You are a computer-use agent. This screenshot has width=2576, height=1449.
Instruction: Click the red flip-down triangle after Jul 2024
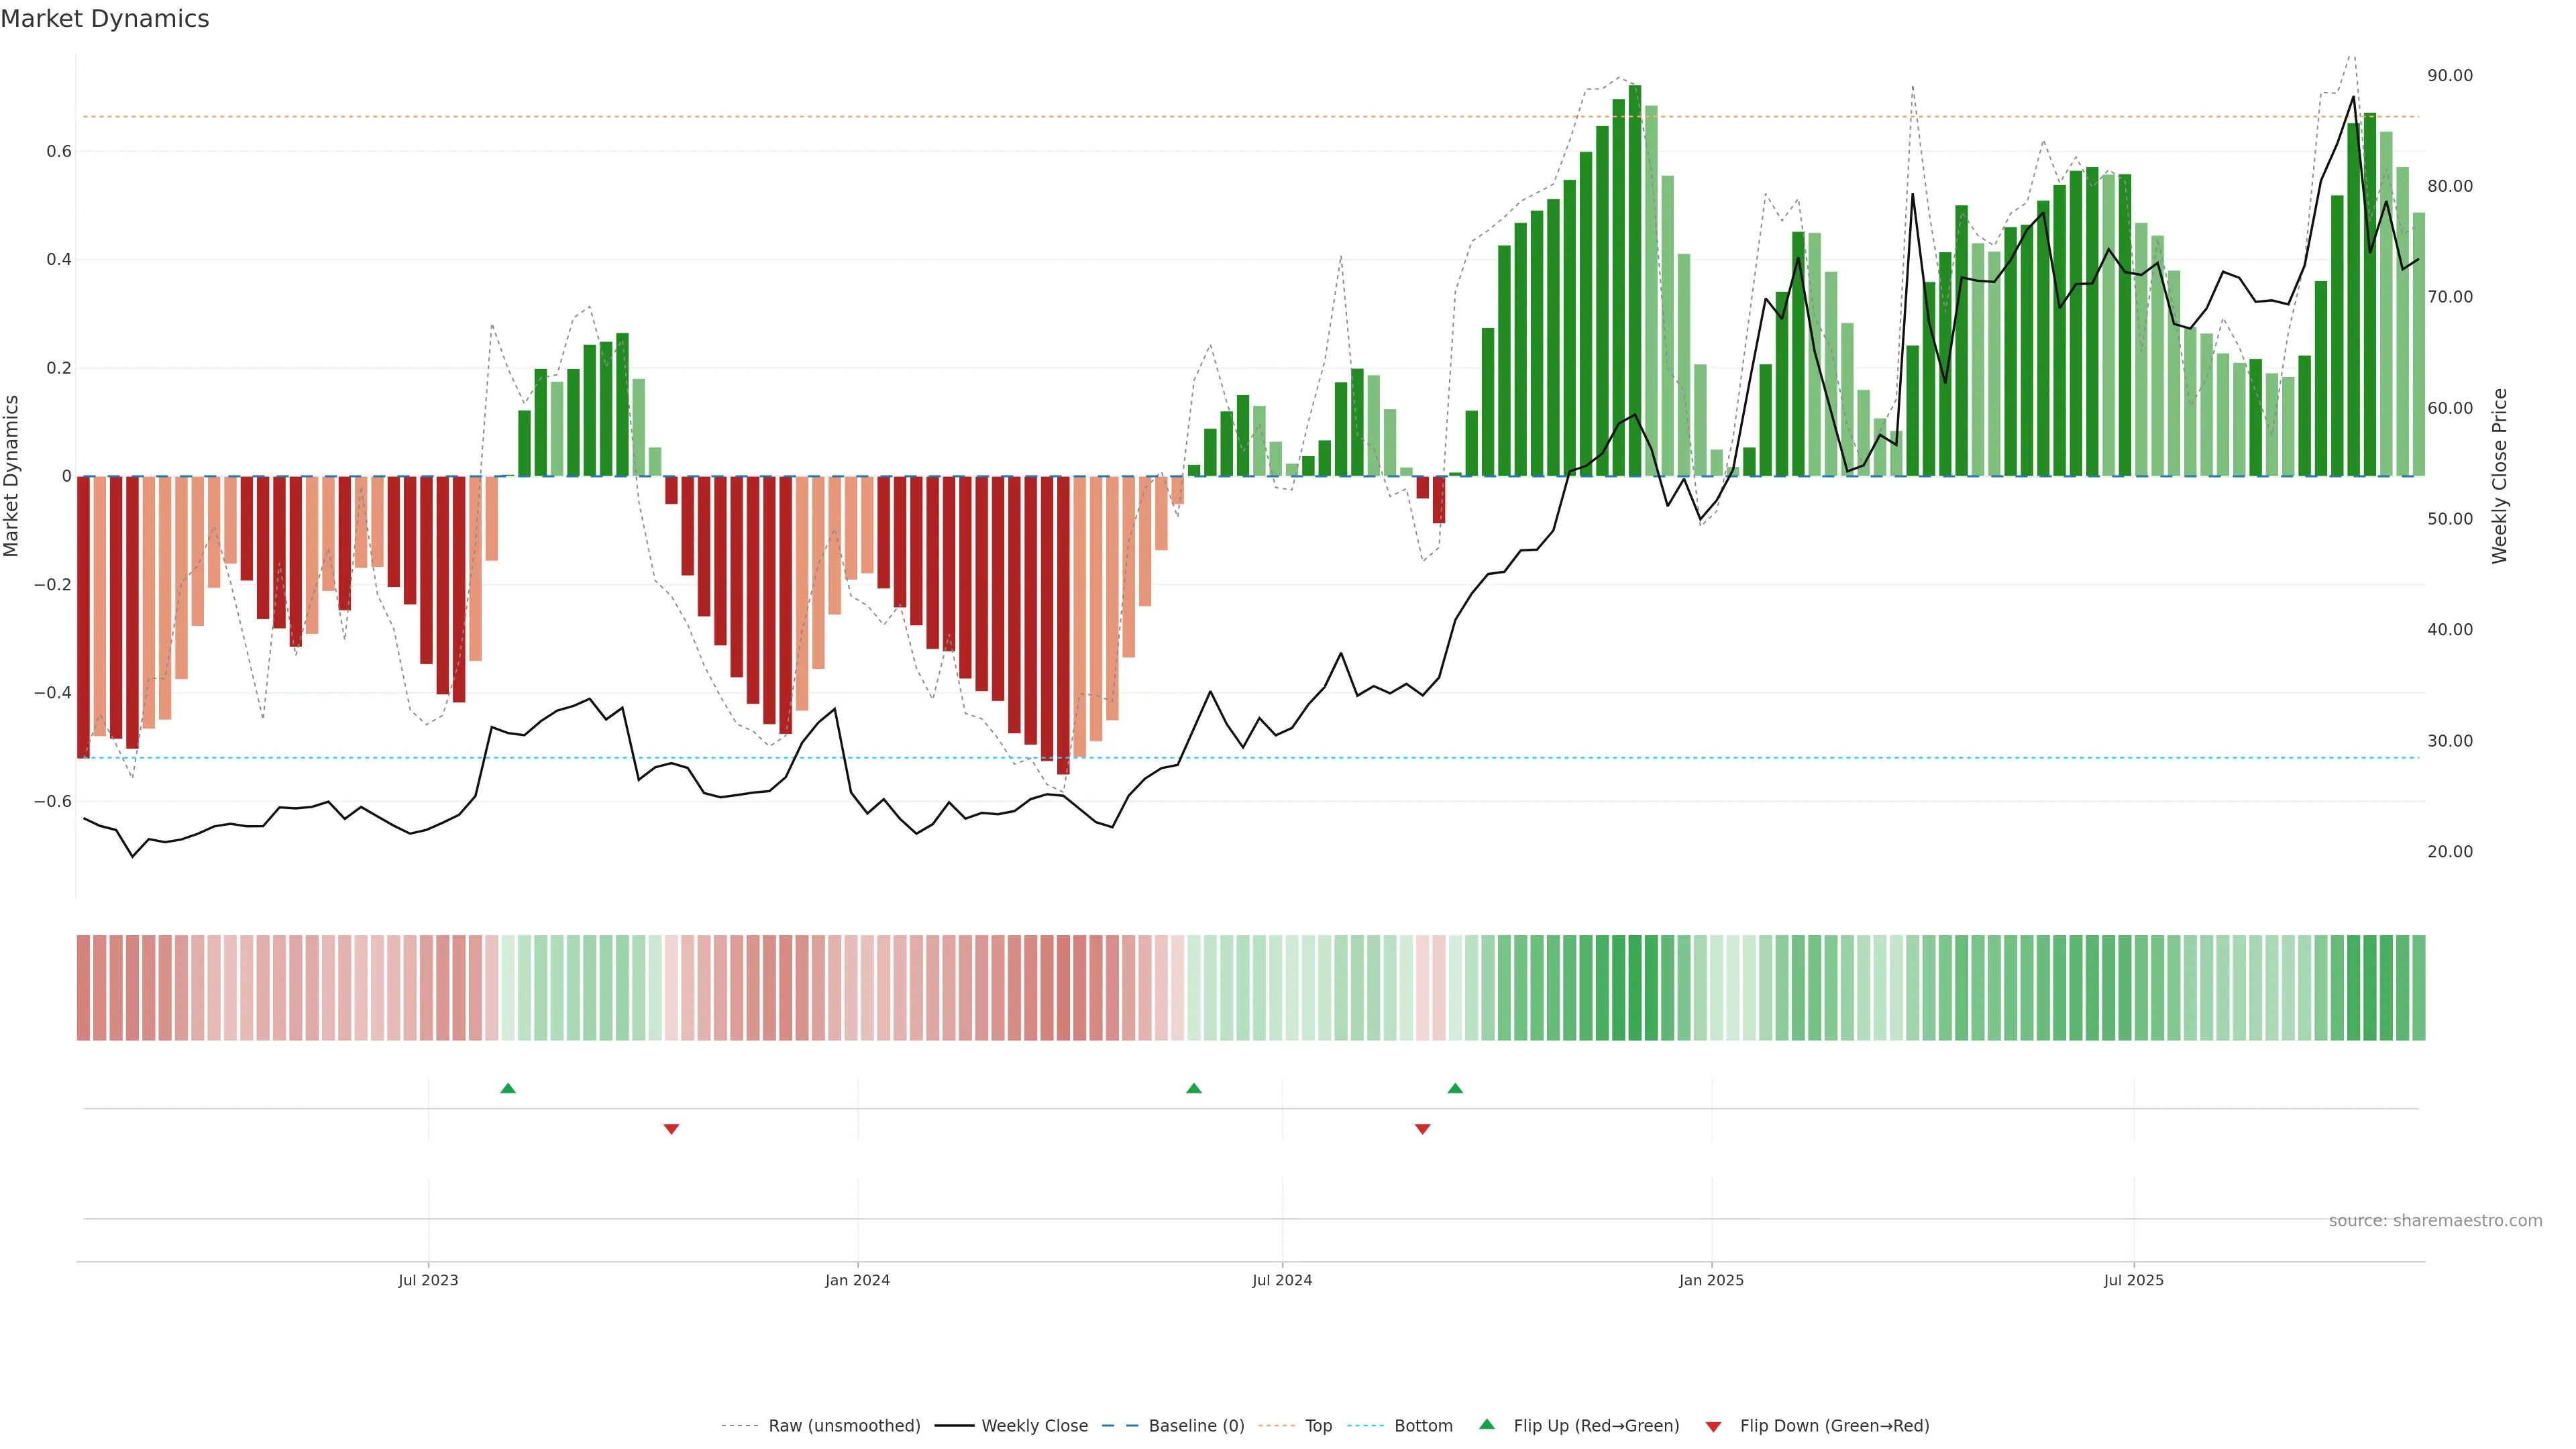(x=1422, y=1129)
